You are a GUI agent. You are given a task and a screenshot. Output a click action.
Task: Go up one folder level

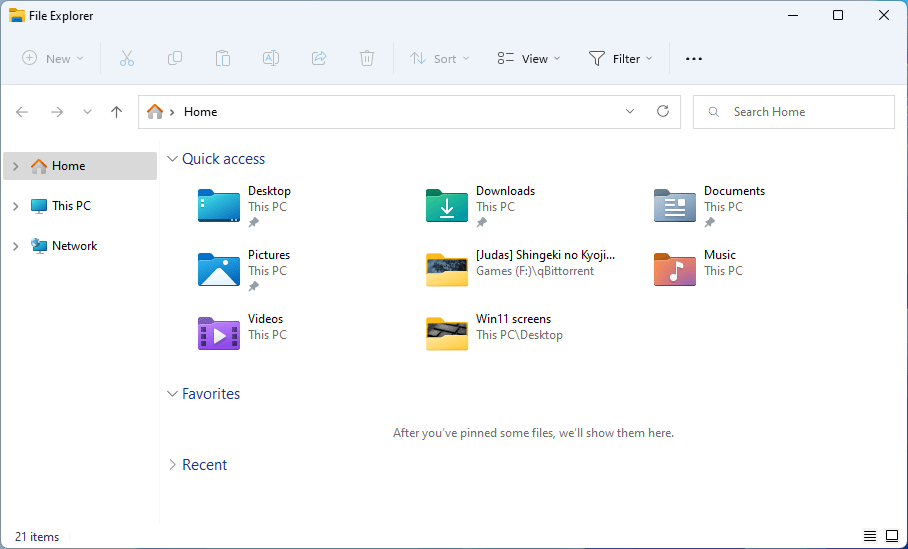tap(116, 112)
